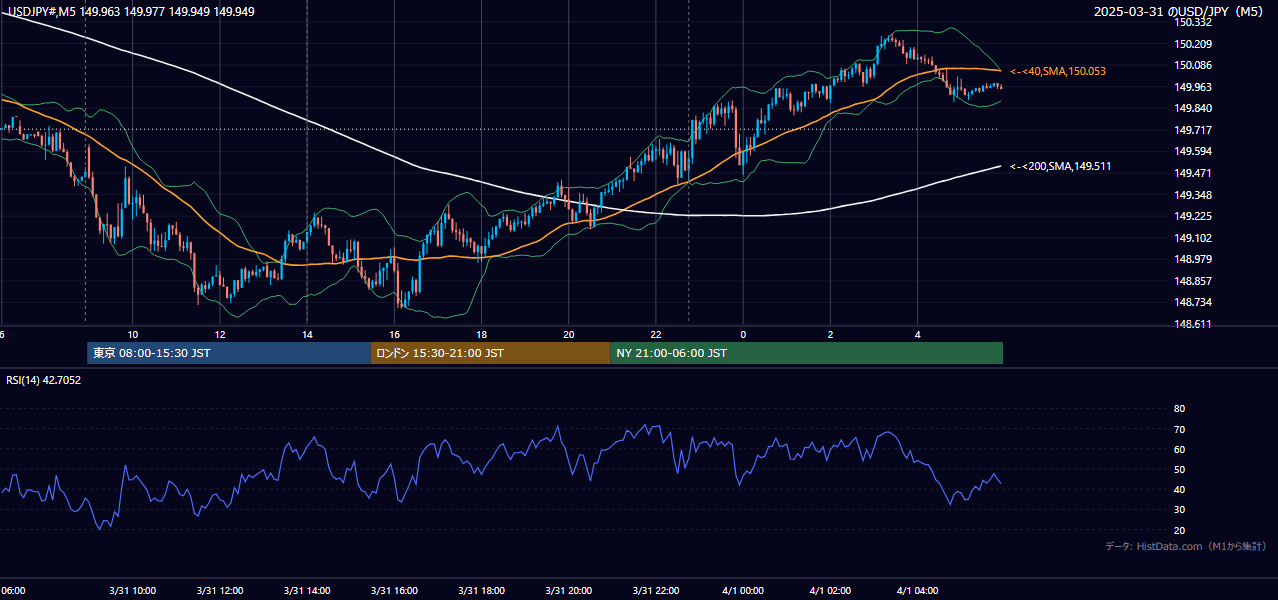Viewport: 1278px width, 600px height.
Task: Click the 3/31 22:00 bottom time label
Action: coord(656,590)
